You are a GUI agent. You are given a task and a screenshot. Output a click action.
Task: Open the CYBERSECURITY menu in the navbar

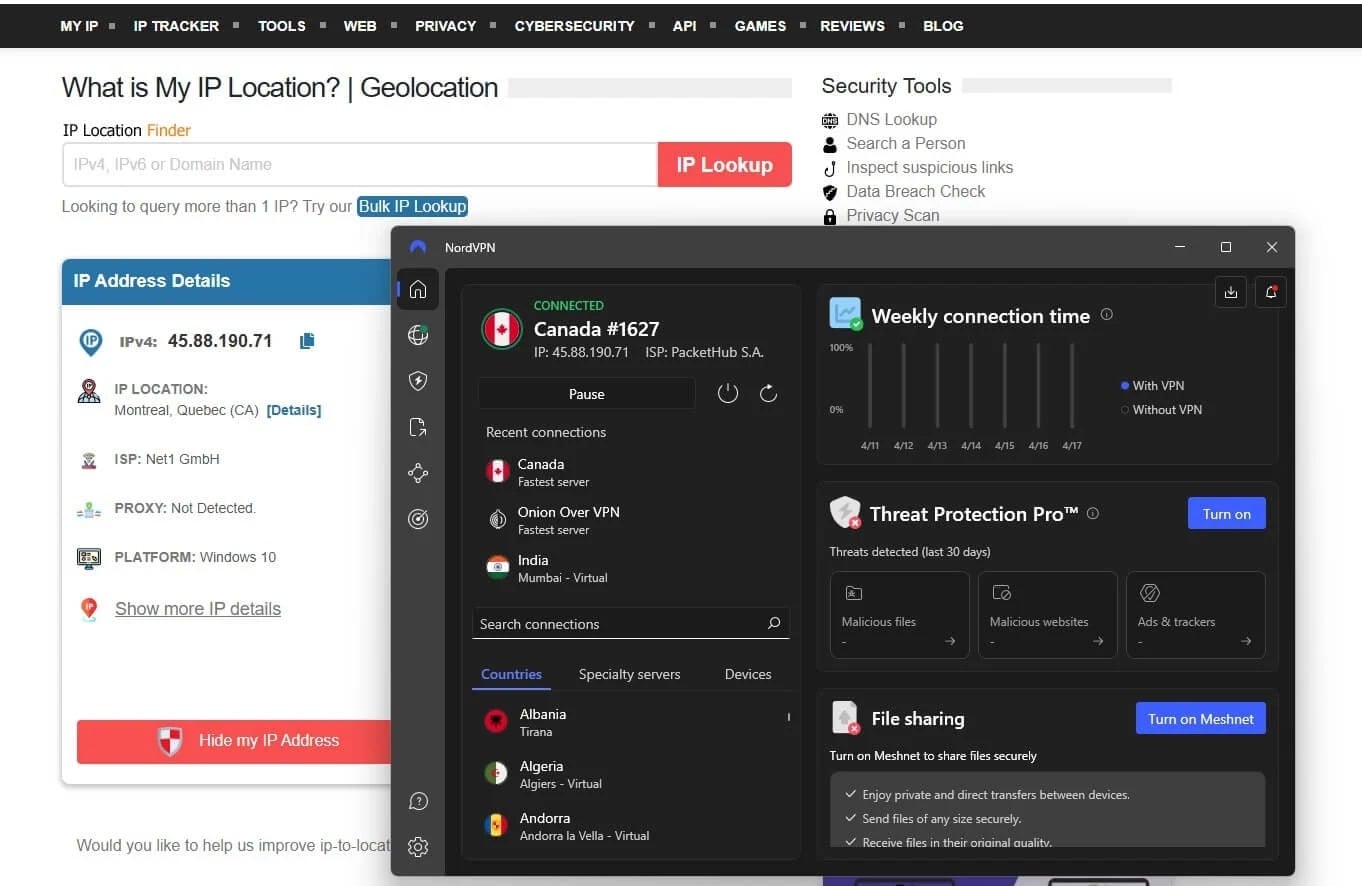574,26
